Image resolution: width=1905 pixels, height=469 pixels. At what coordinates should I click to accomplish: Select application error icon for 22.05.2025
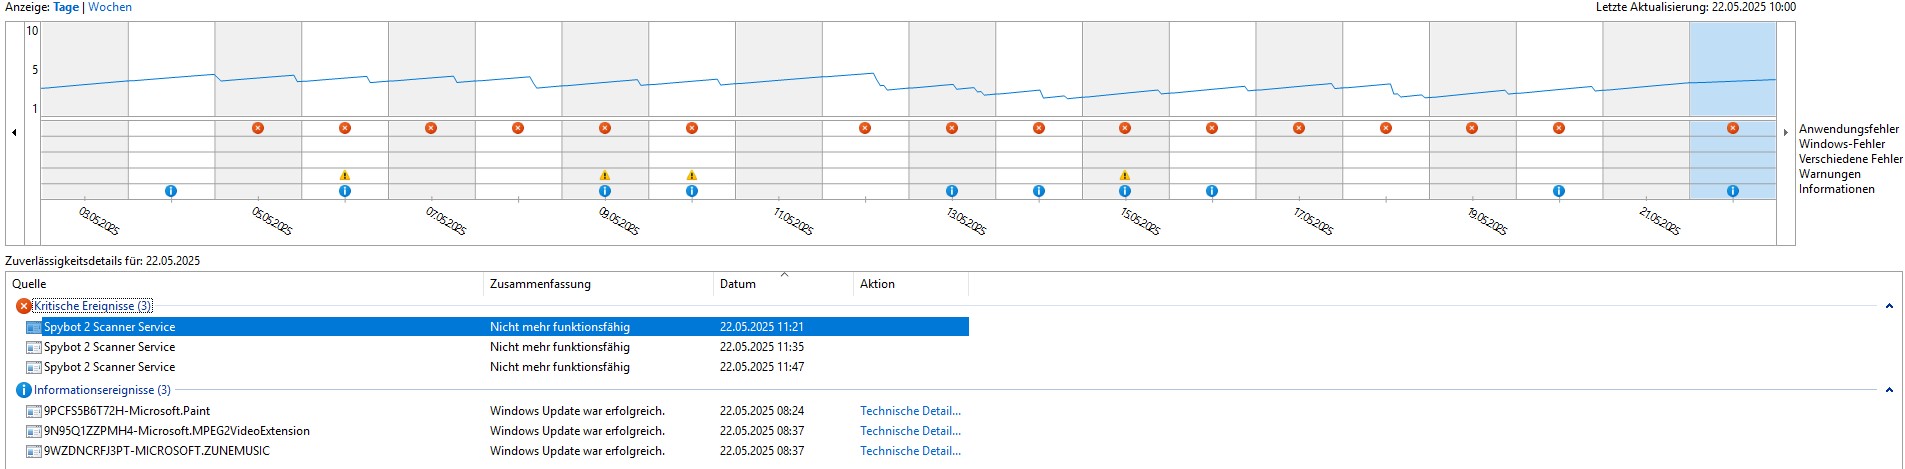pos(1733,128)
